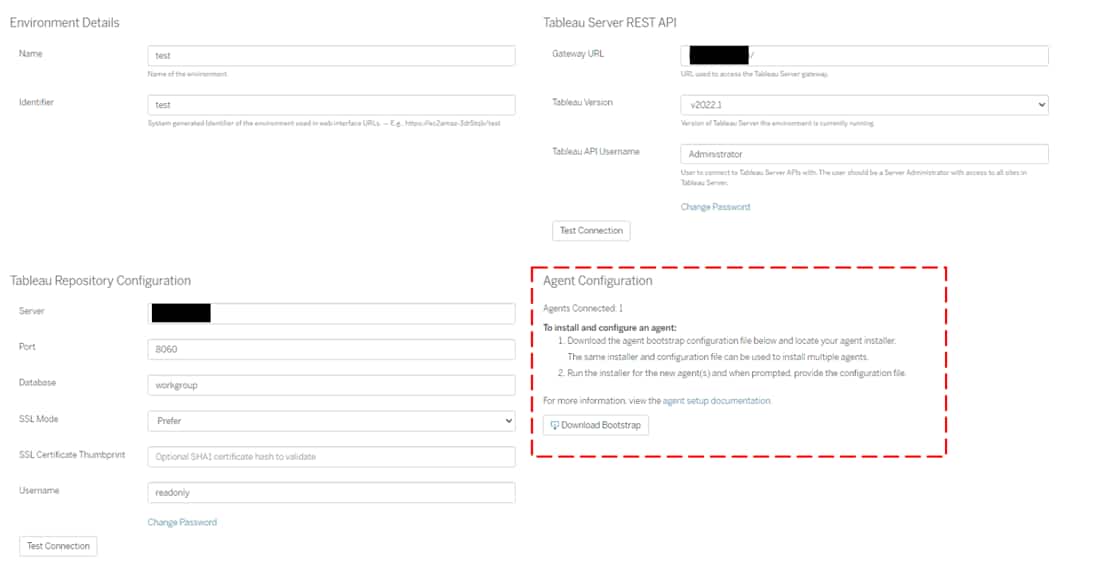Screen dimensions: 1094x568
Task: Click Change Password under Tableau API Username
Action: [x=715, y=207]
